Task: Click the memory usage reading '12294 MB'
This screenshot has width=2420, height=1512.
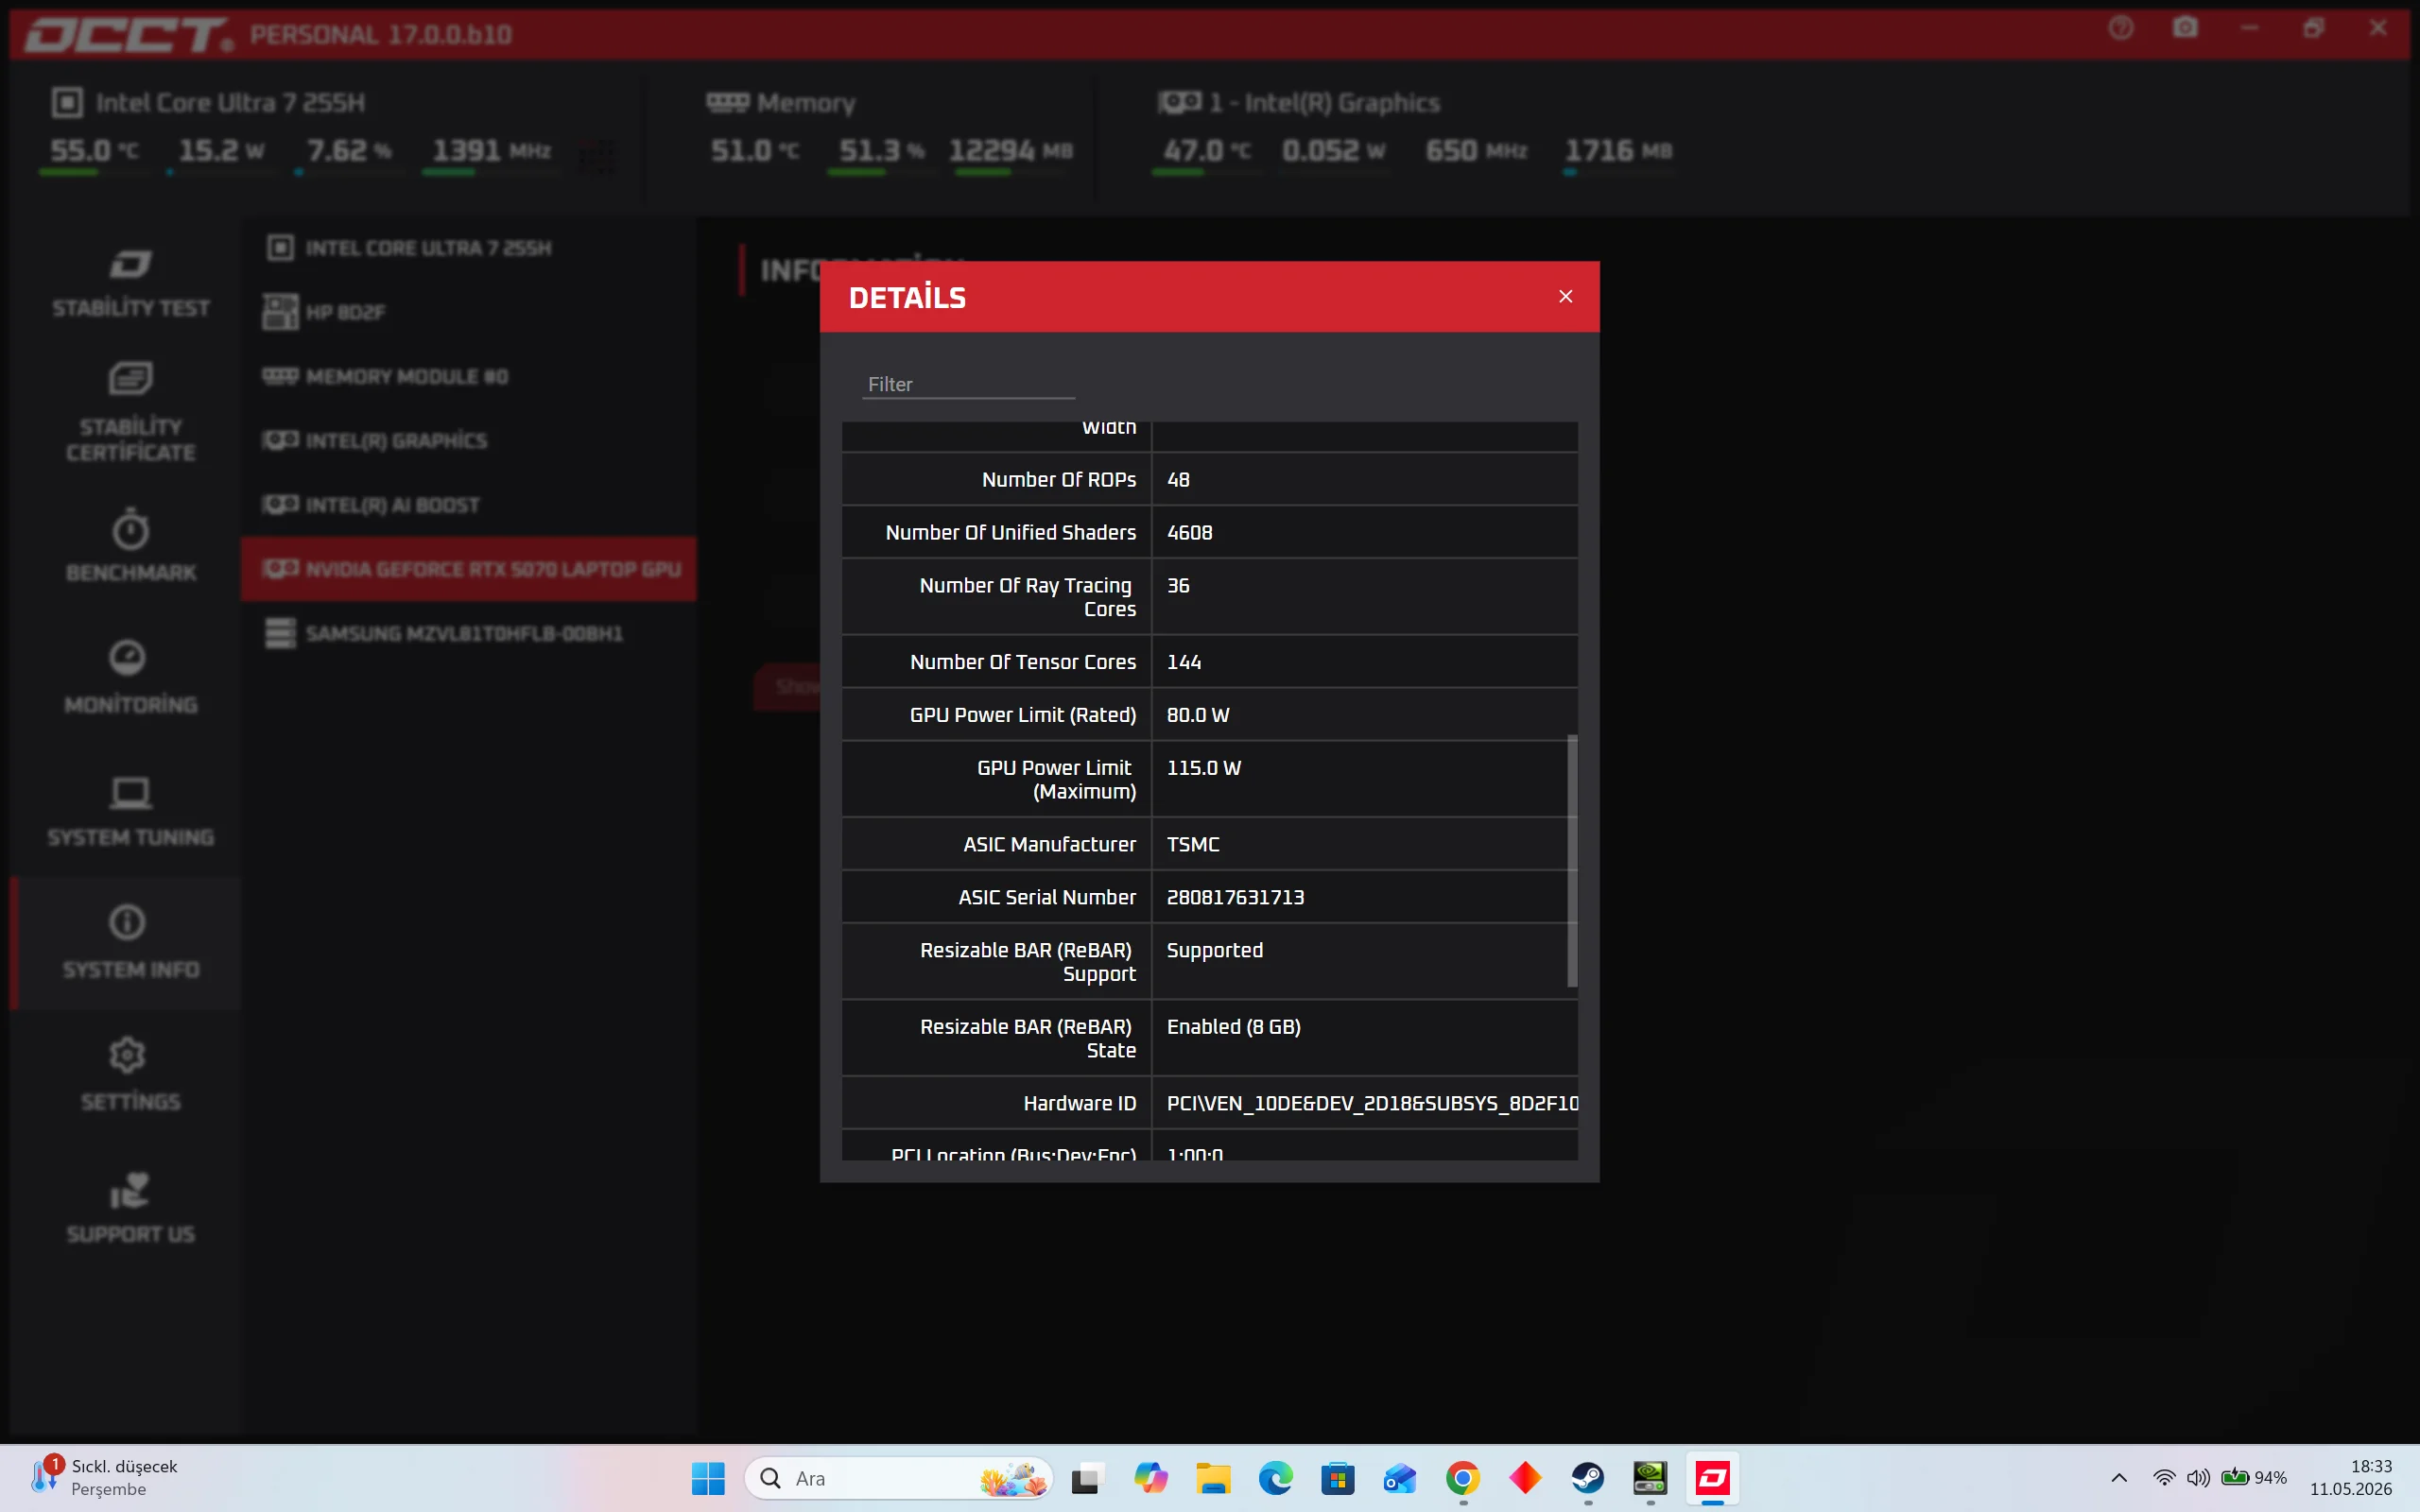Action: coord(1011,151)
